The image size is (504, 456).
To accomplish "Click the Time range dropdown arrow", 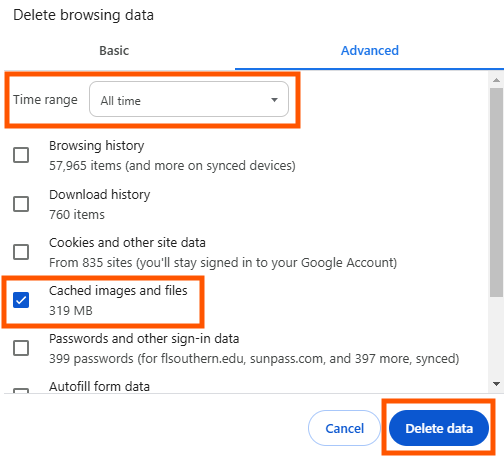I will (x=274, y=100).
